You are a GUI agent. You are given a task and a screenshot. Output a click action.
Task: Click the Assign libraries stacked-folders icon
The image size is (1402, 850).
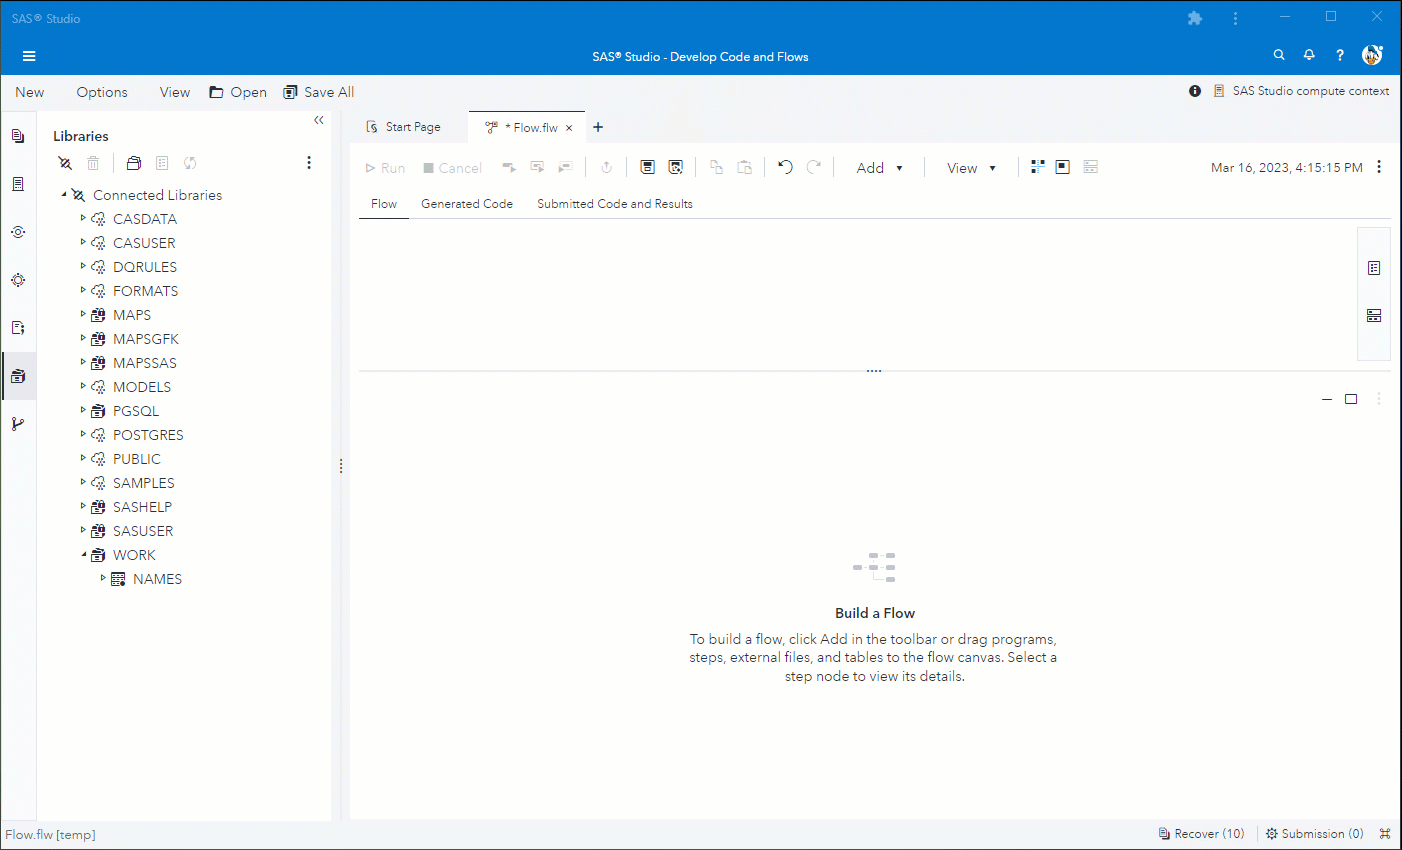[x=134, y=163]
